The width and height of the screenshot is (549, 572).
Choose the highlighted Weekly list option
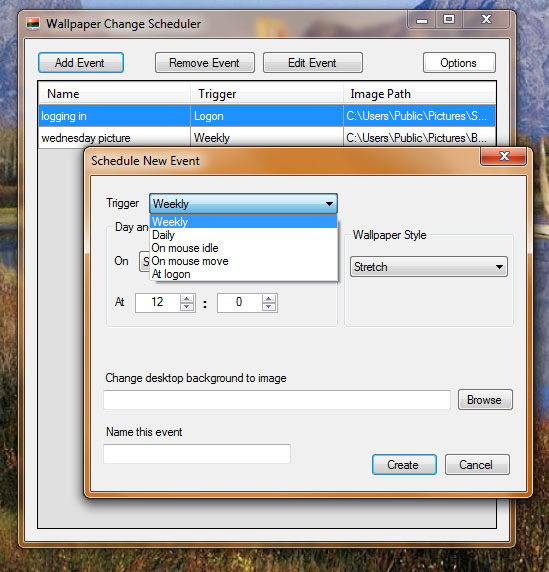[244, 221]
